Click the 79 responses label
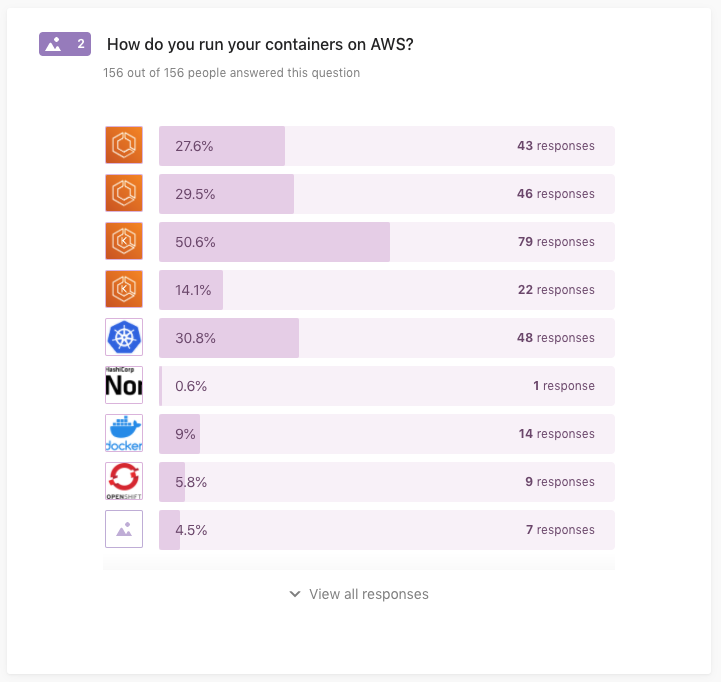This screenshot has height=682, width=721. pos(556,242)
